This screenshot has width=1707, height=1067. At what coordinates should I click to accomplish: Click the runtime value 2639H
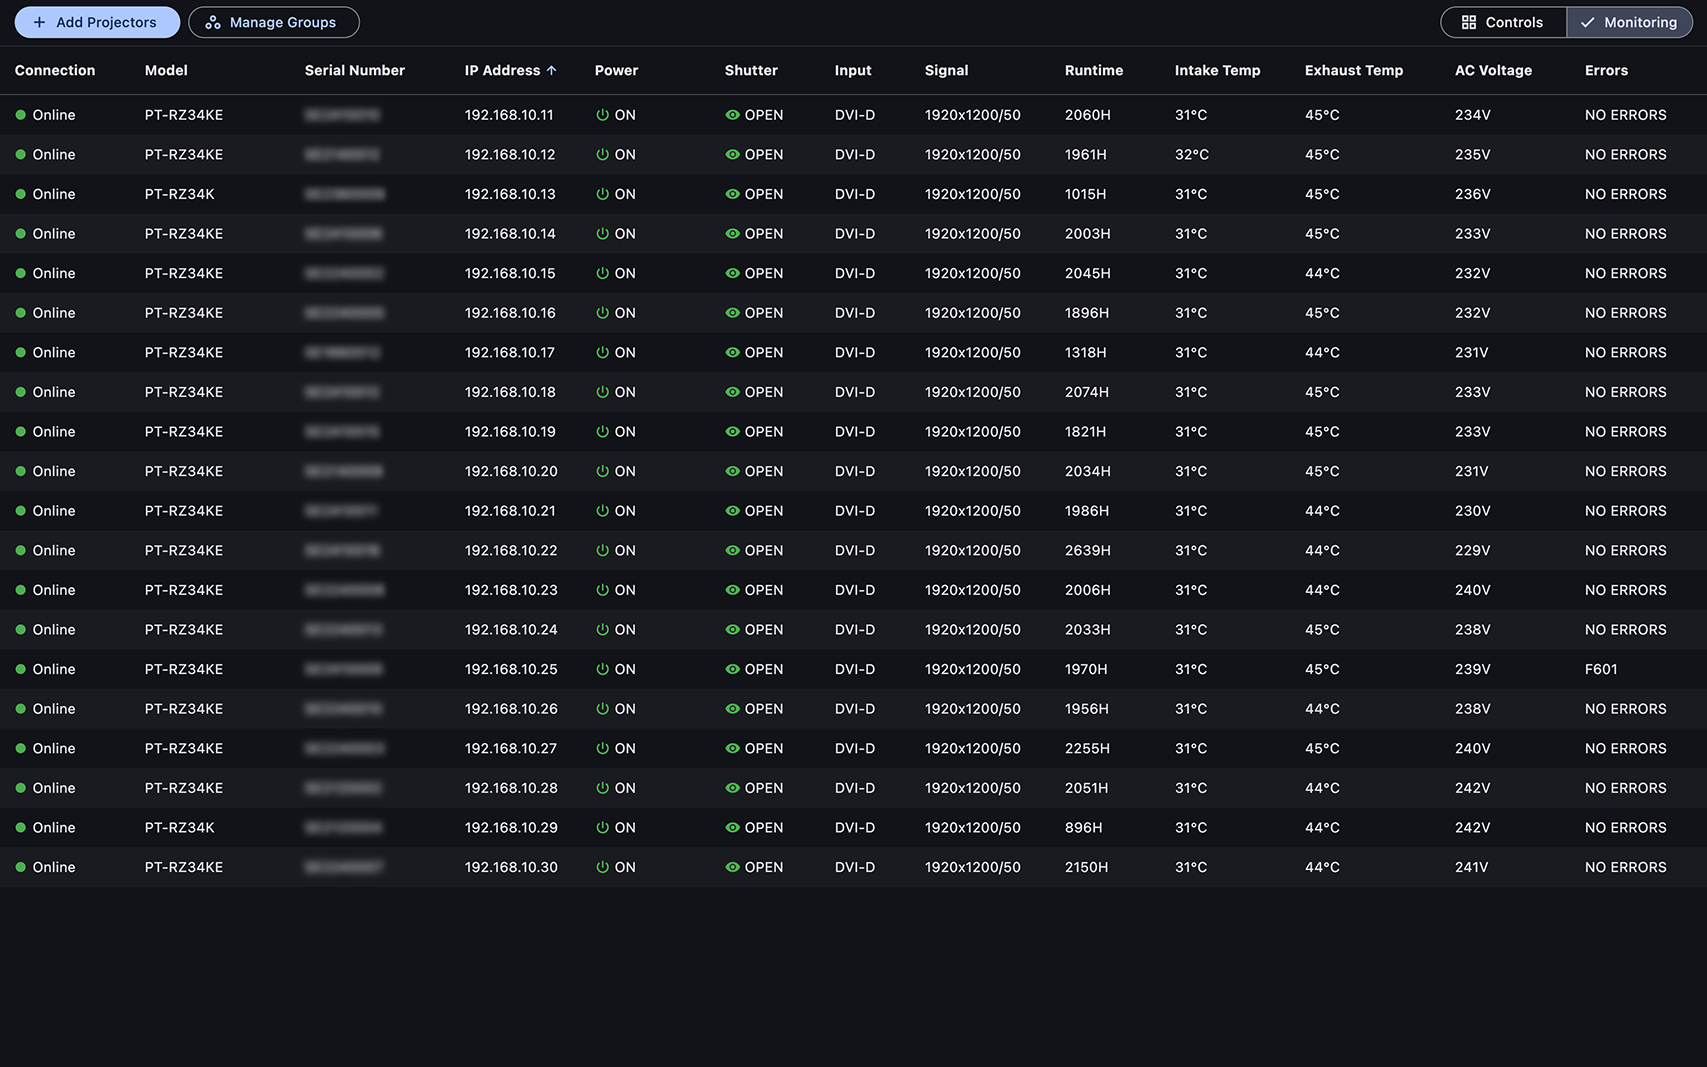tap(1088, 550)
